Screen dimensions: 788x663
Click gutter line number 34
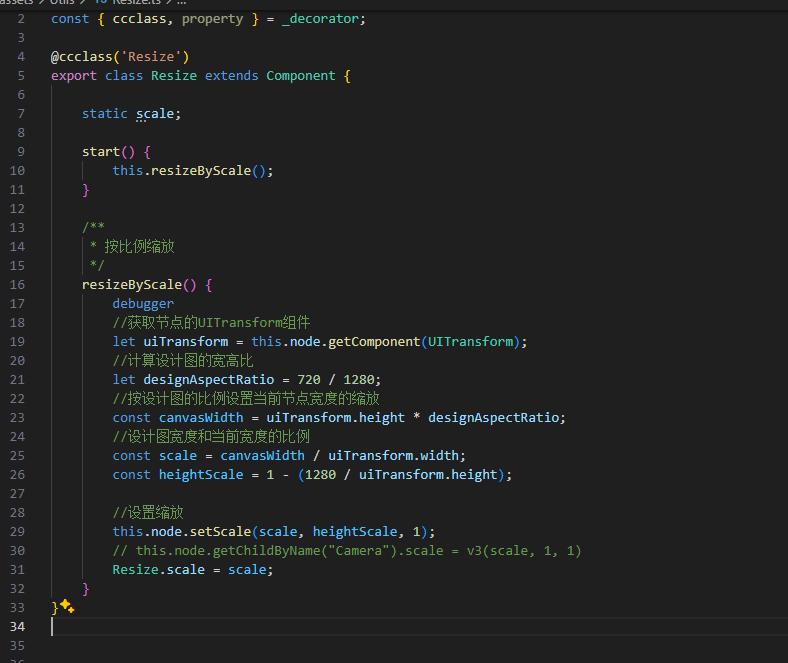17,627
